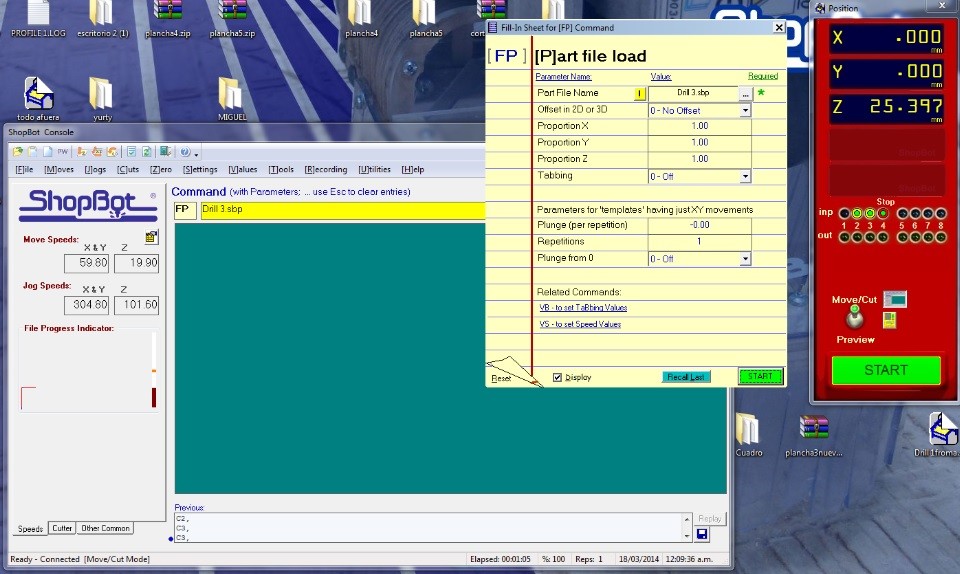Click the Repetitions value field
This screenshot has width=960, height=574.
[699, 242]
